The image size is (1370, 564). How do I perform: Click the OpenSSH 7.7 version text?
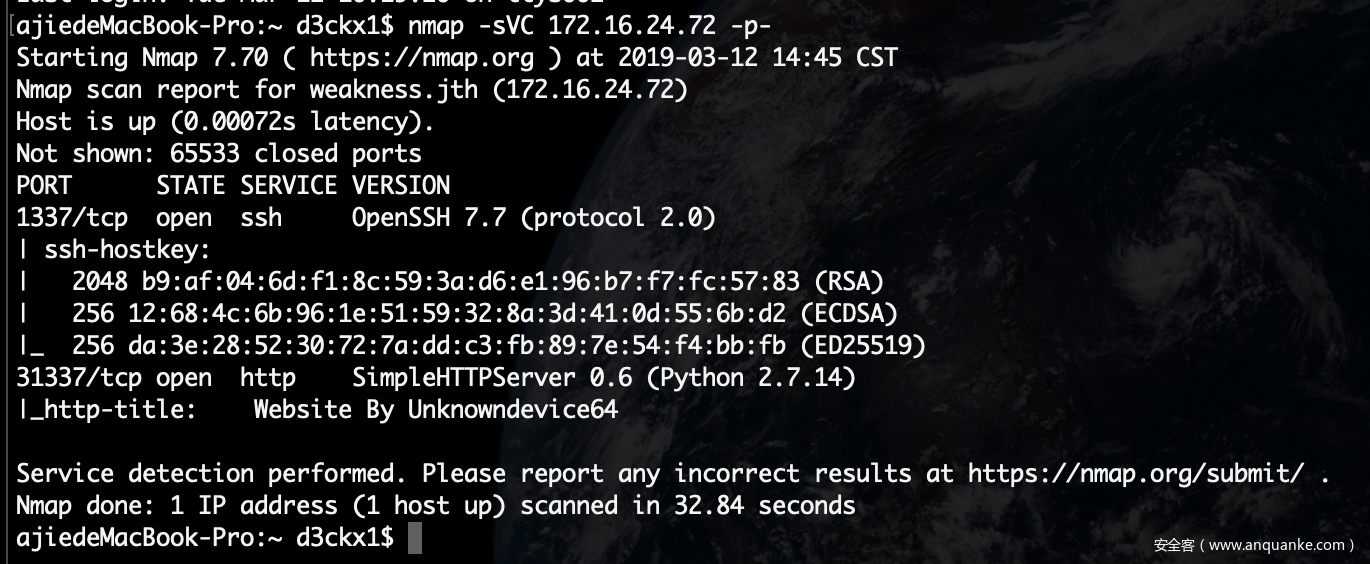428,217
